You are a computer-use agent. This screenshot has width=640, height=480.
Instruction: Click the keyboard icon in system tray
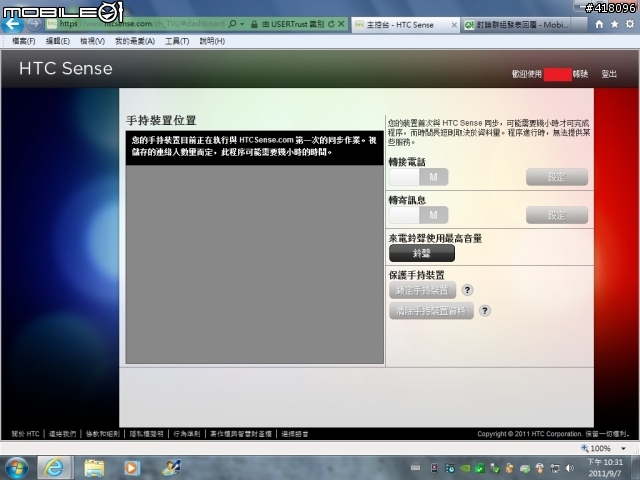pos(416,467)
